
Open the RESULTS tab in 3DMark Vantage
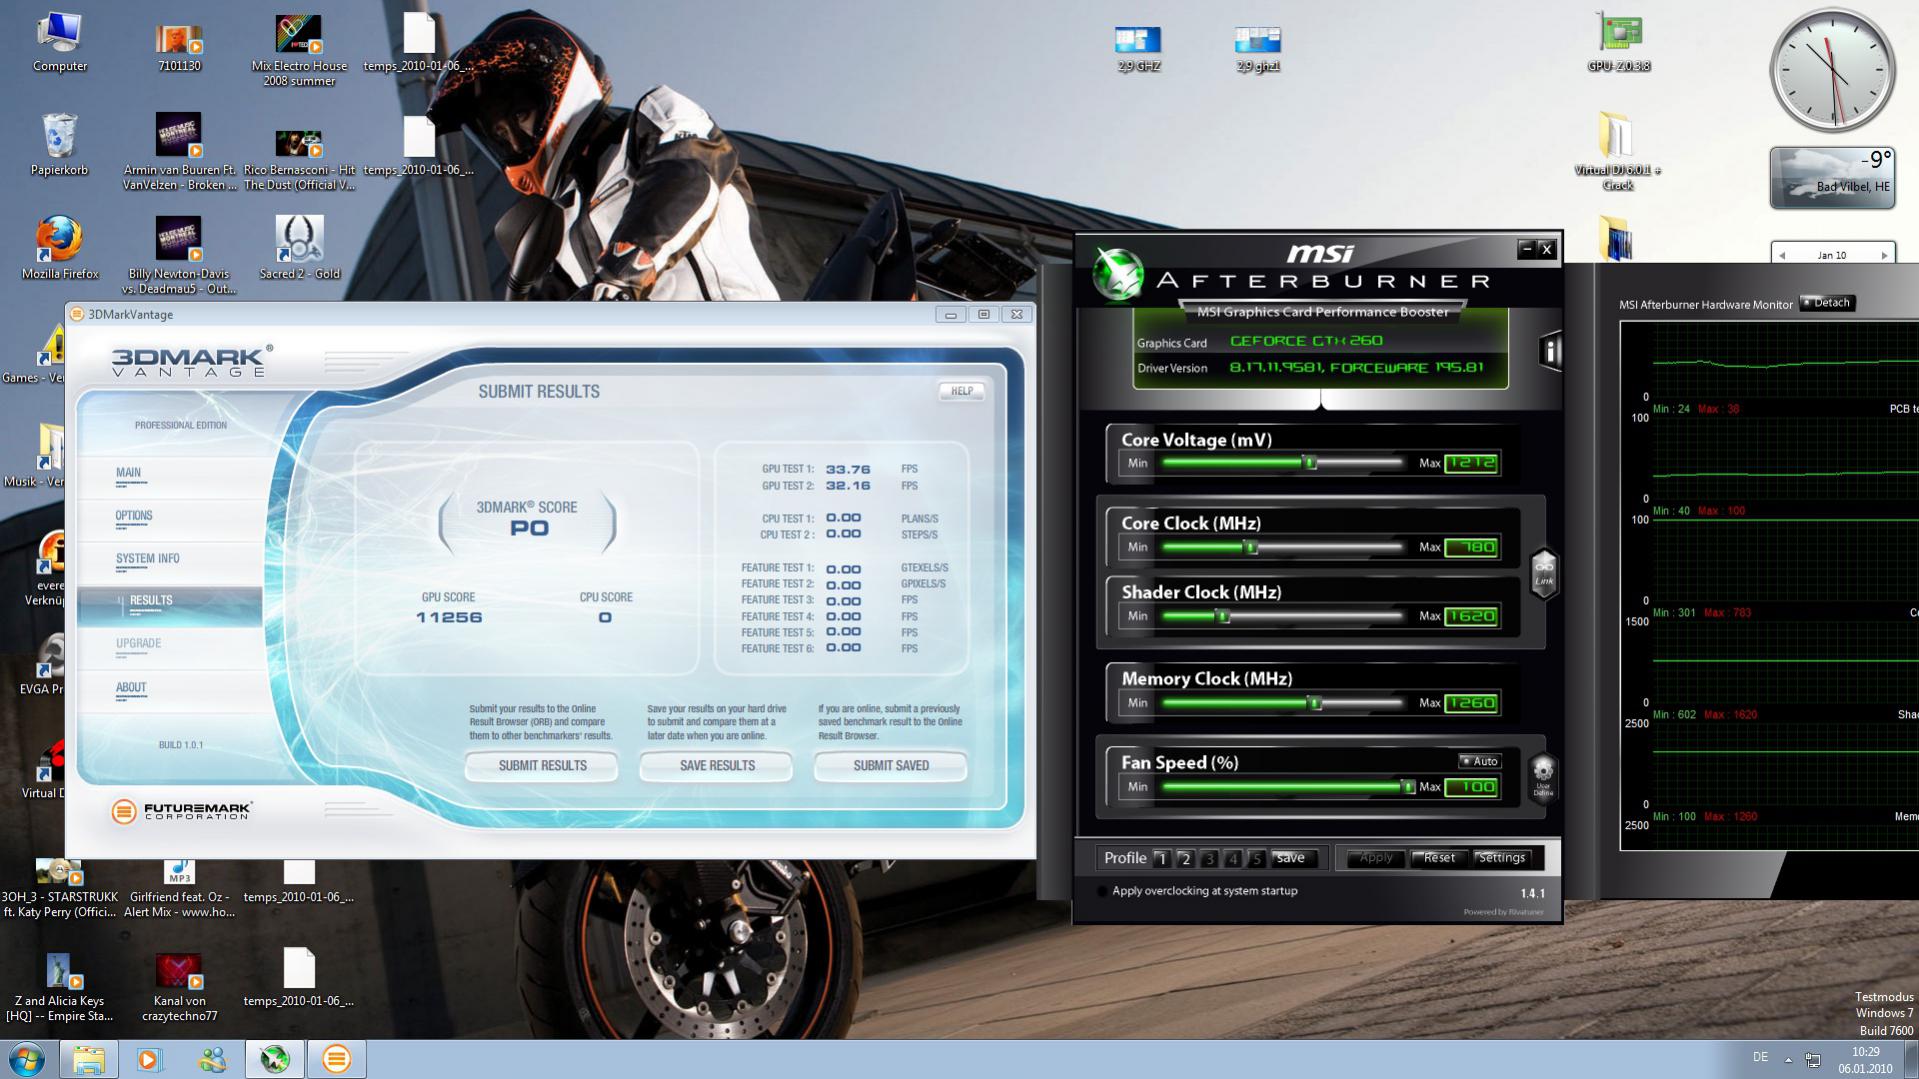tap(151, 601)
